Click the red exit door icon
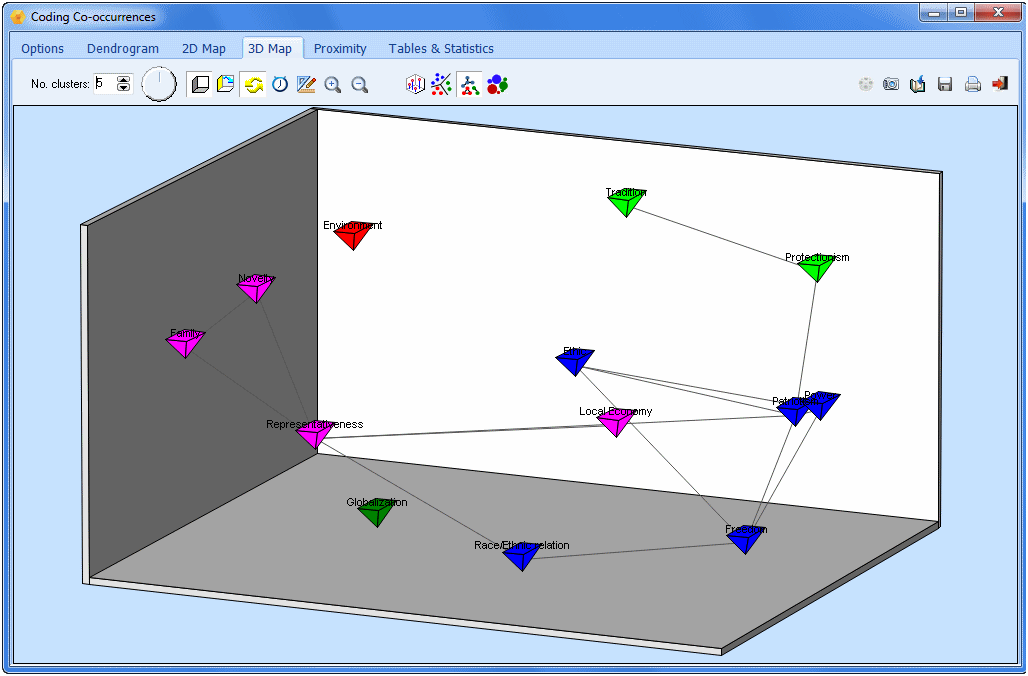The height and width of the screenshot is (676, 1028). [x=999, y=85]
